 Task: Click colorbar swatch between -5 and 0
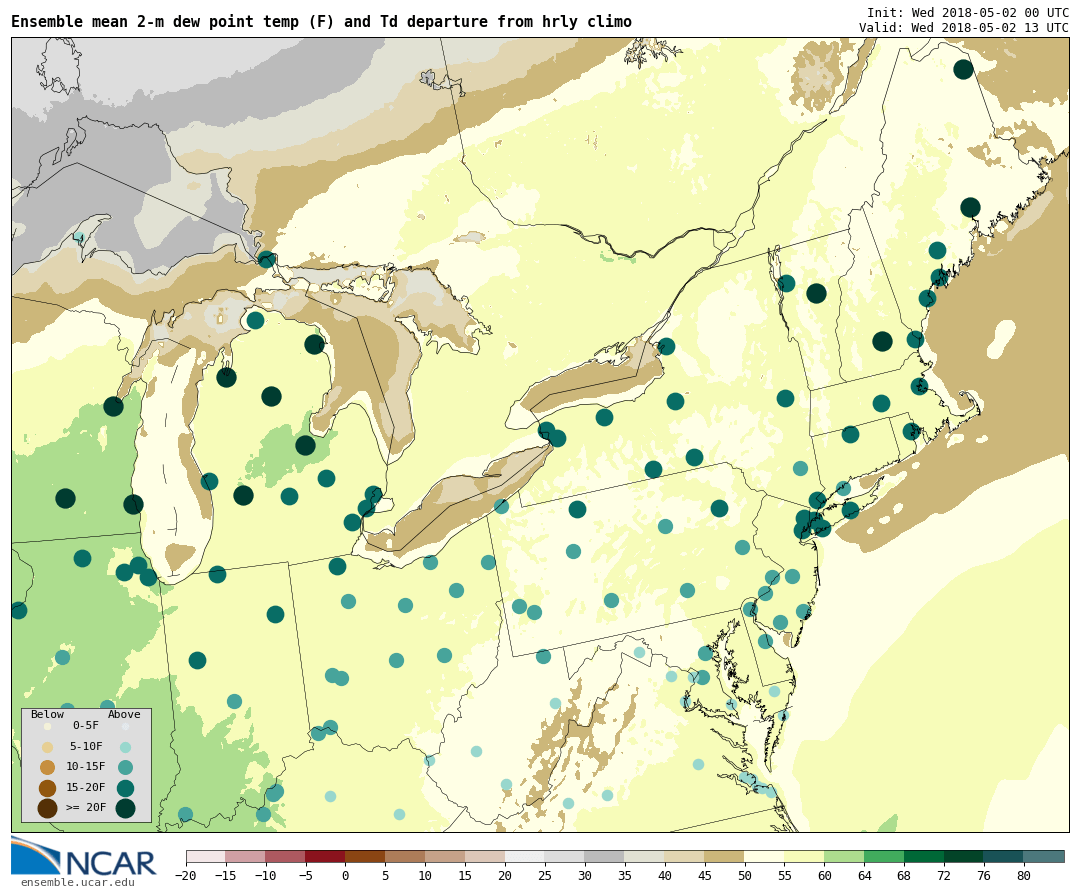point(325,857)
